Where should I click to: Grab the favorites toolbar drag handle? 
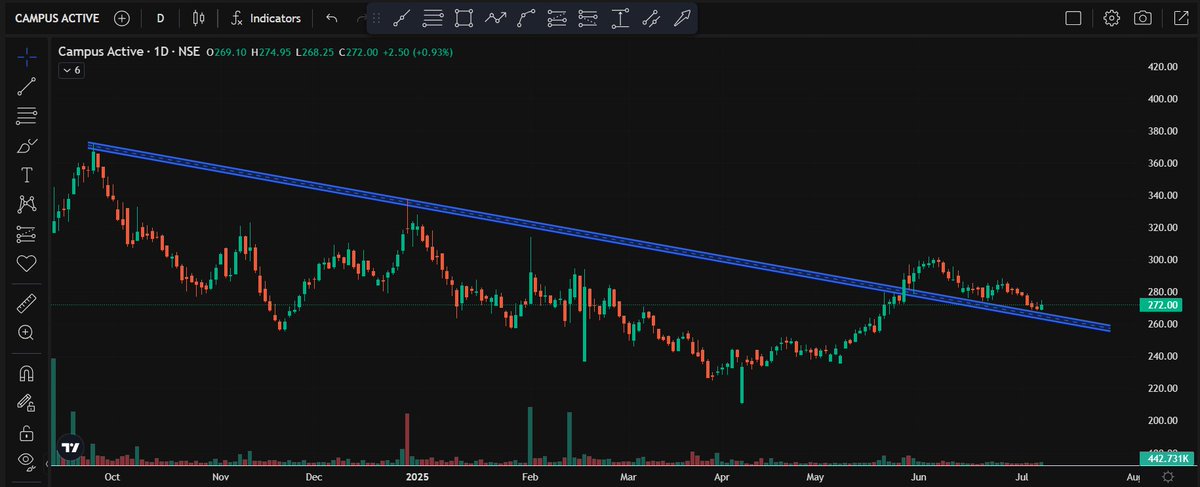(376, 18)
